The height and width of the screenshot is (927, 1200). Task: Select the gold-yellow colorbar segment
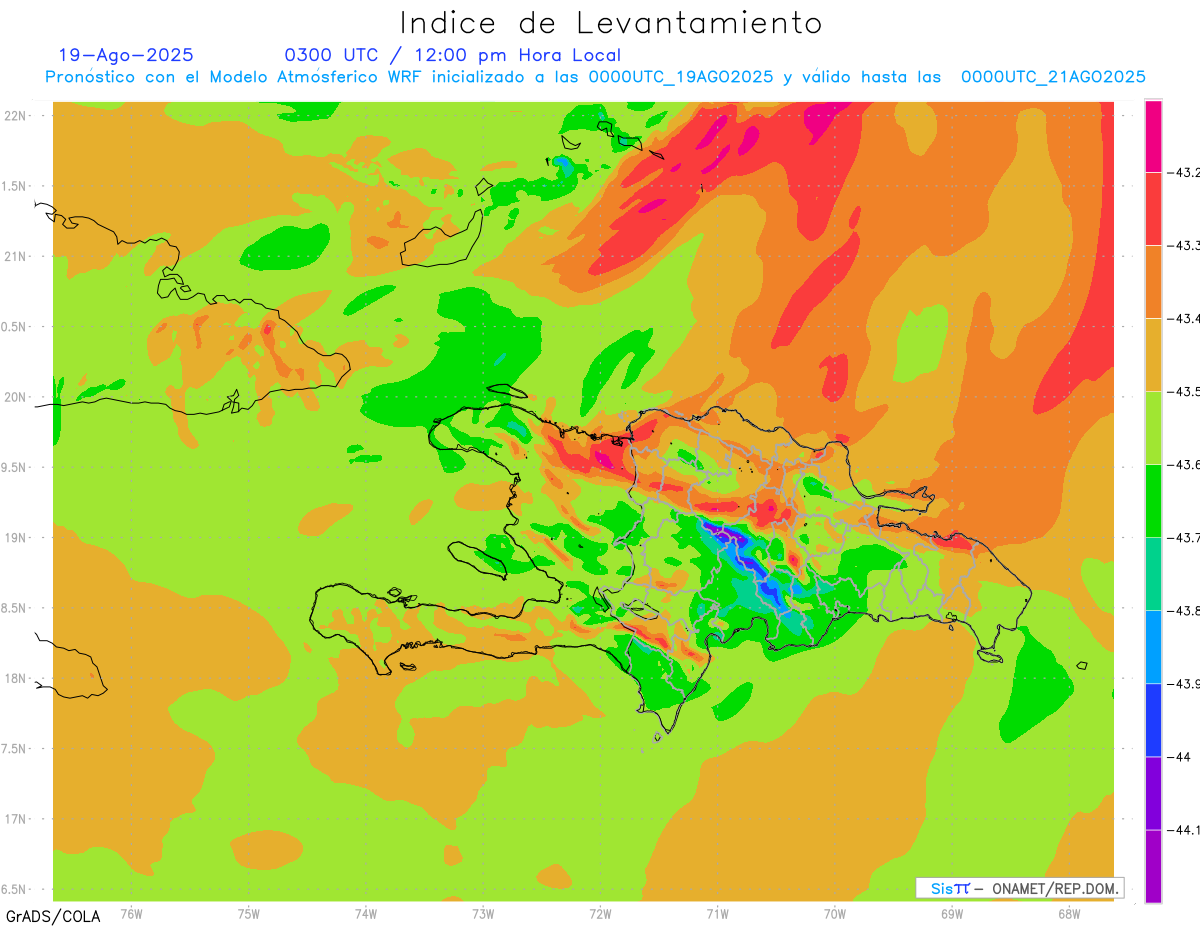1153,355
